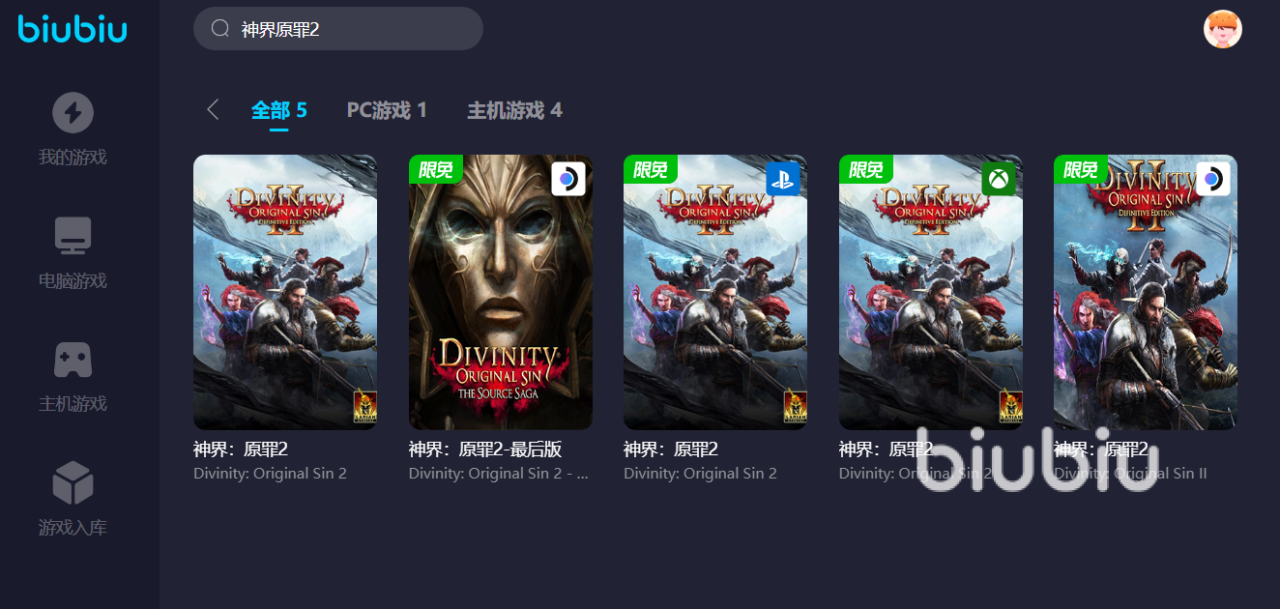
Task: Open the first 神界：原罪2 cover without badge
Action: 285,292
